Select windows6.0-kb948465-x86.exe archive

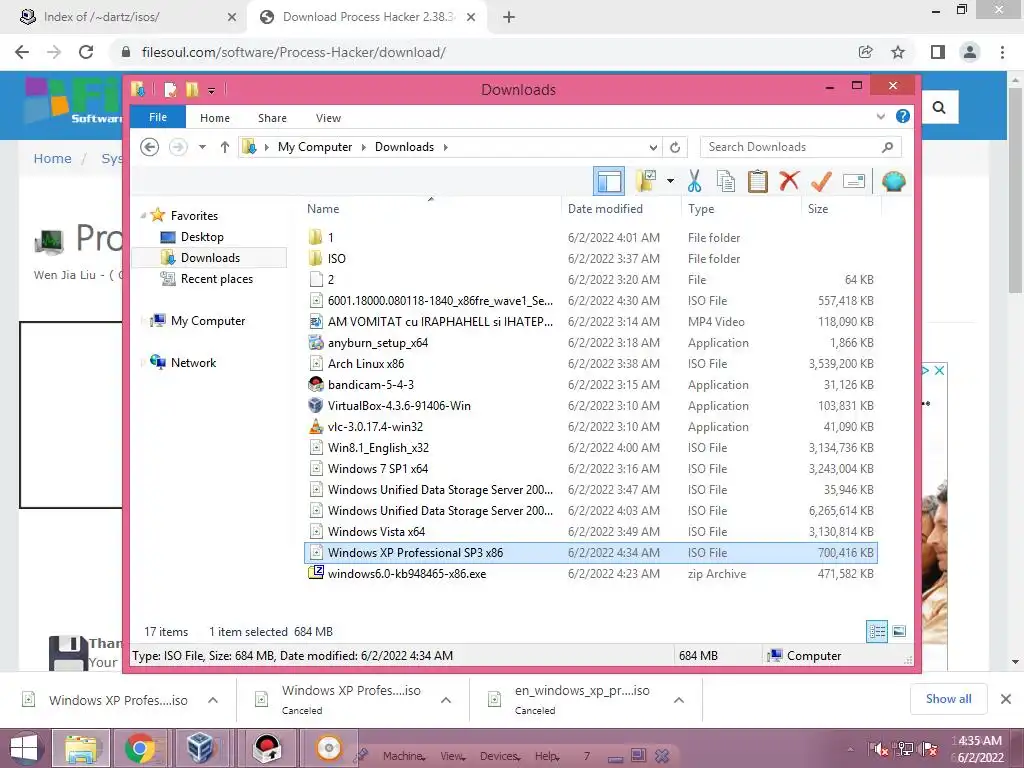point(590,573)
